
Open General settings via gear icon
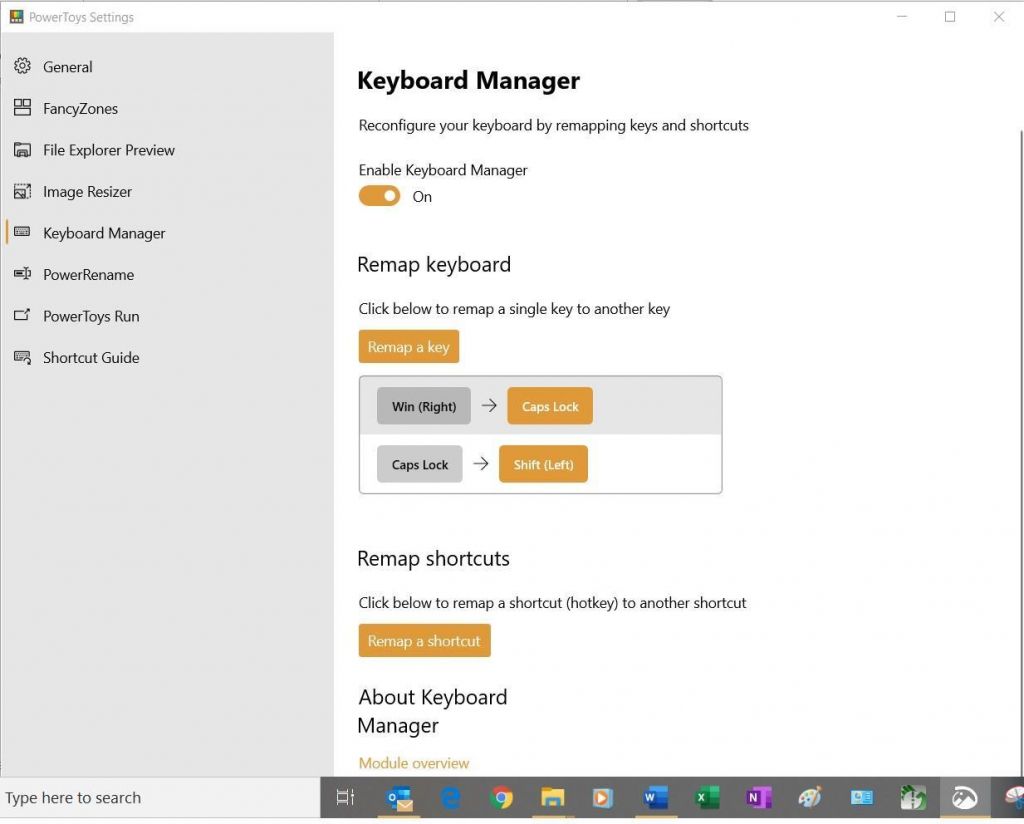coord(22,66)
